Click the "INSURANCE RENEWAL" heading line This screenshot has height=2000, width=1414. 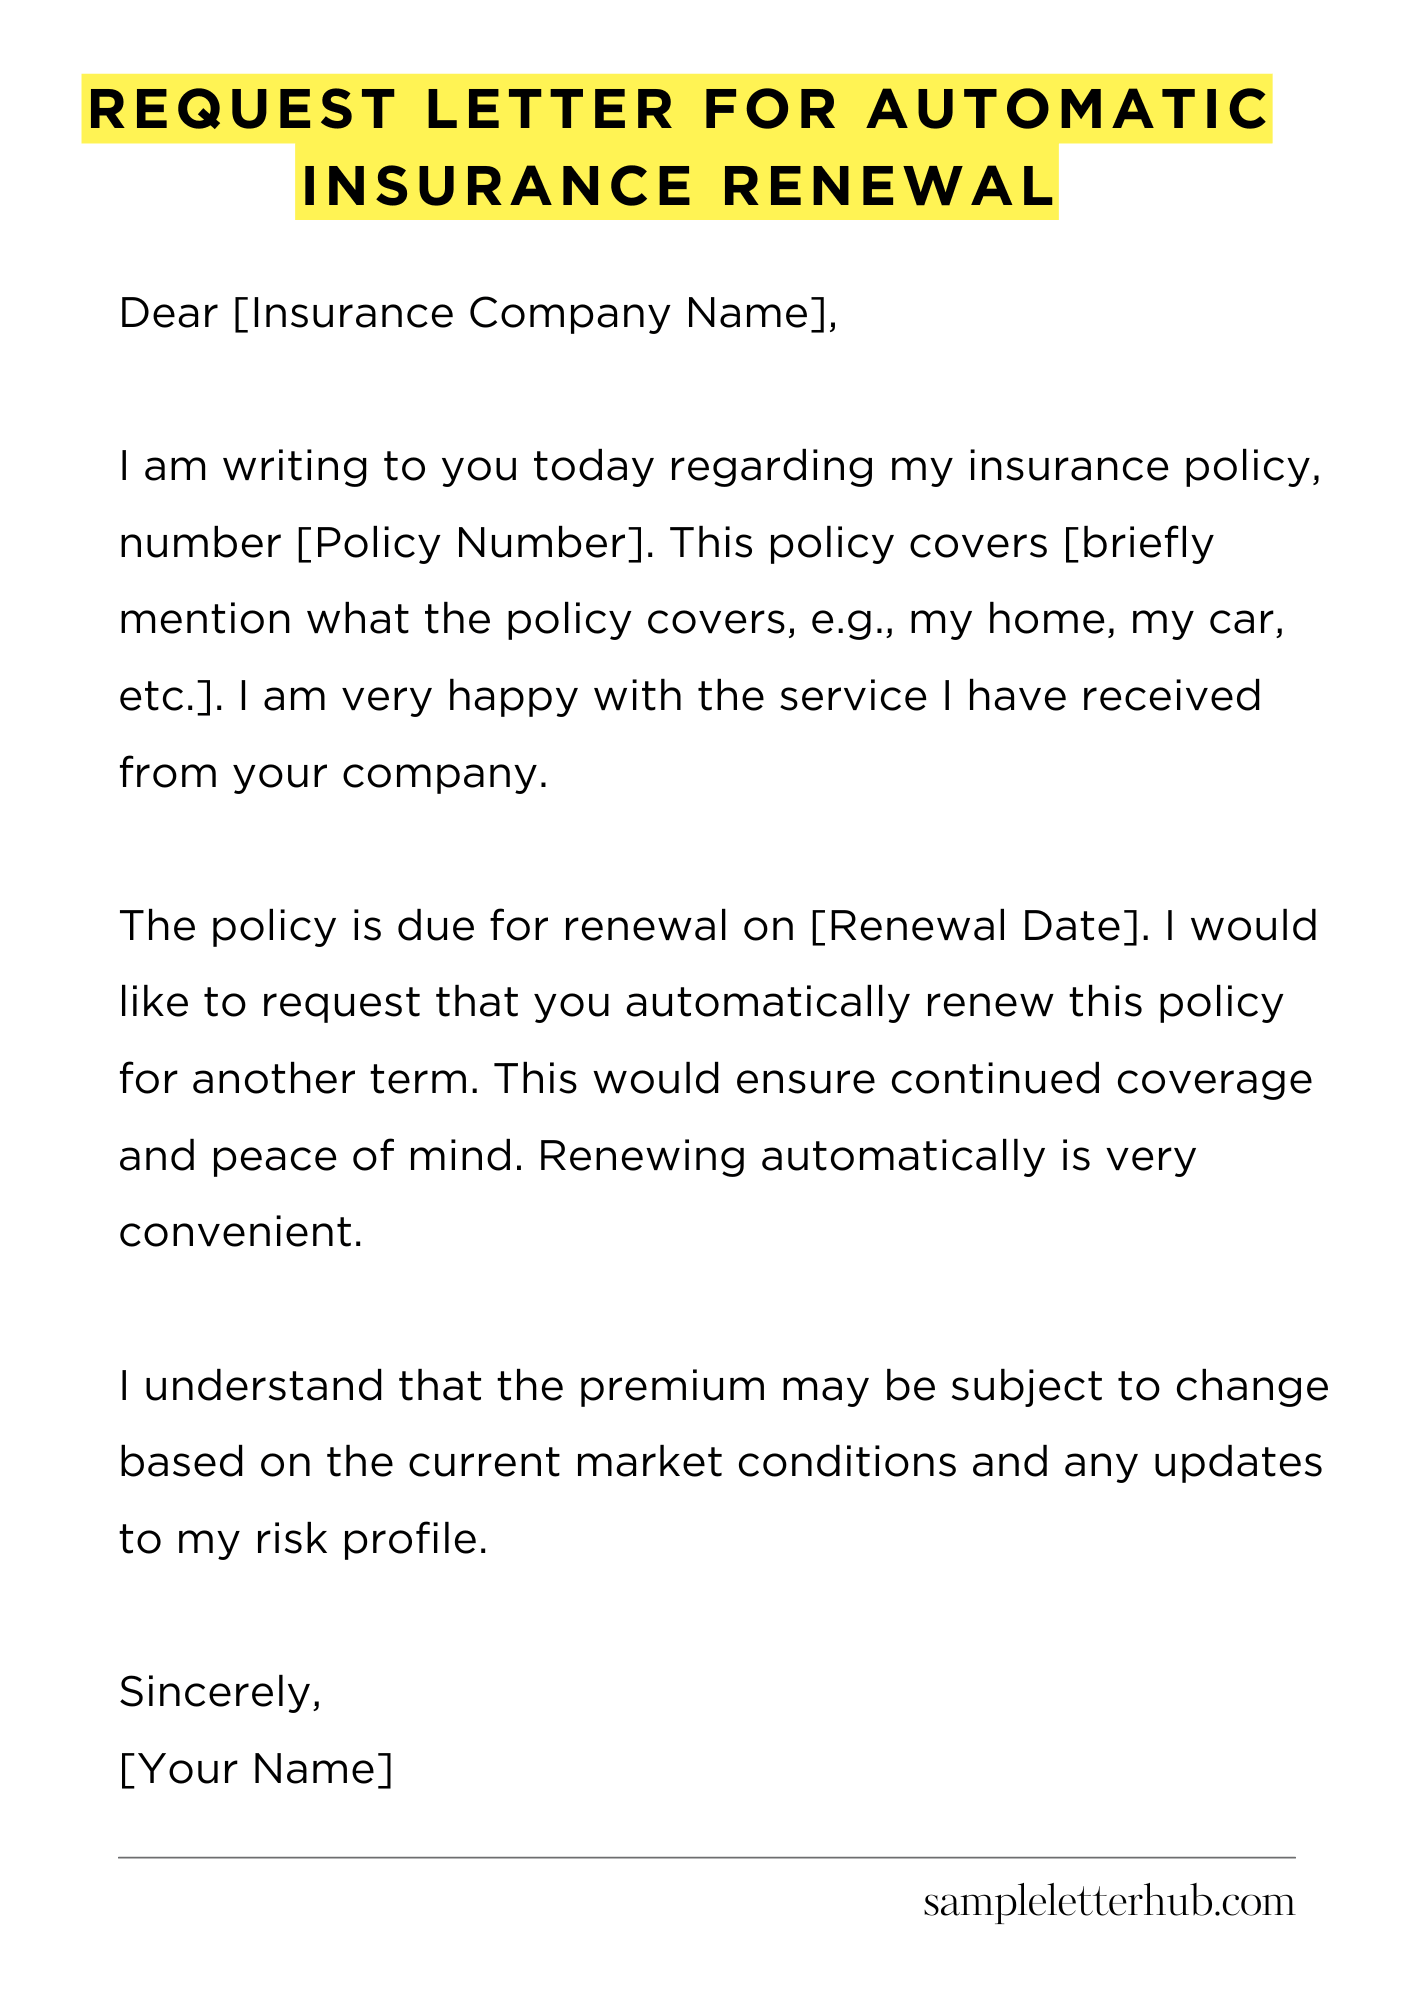click(677, 185)
